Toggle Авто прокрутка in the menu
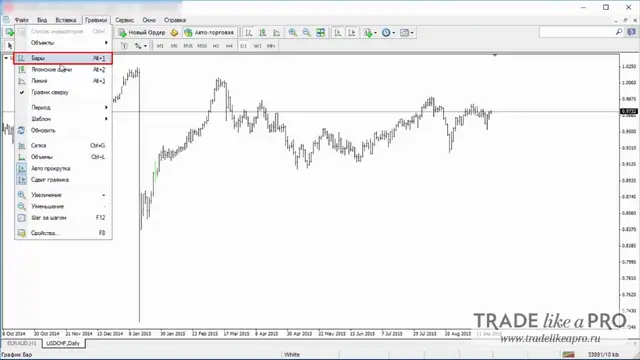This screenshot has width=640, height=360. click(63, 168)
